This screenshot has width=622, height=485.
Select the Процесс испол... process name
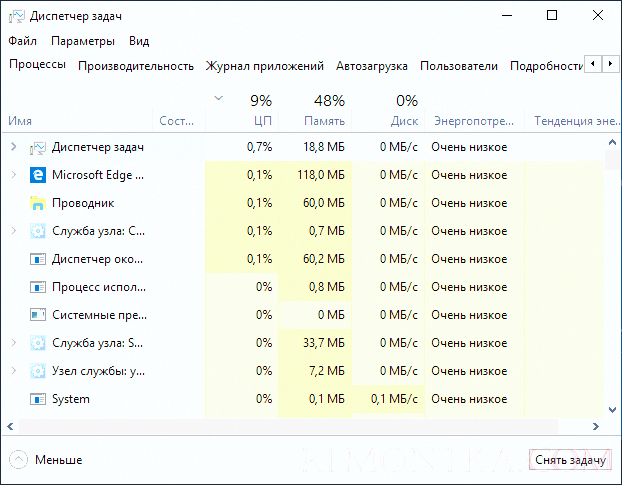pyautogui.click(x=99, y=287)
